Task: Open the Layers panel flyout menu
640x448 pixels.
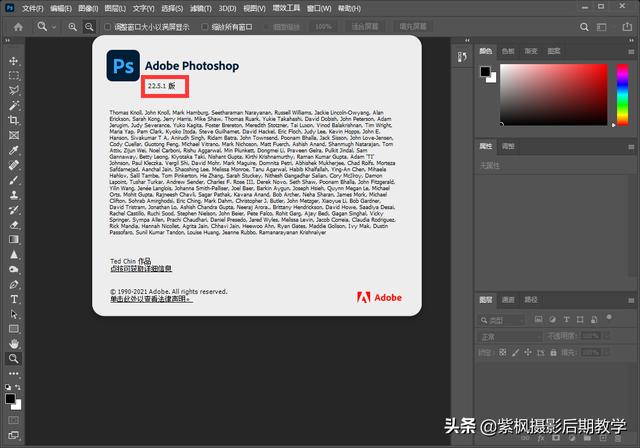Action: 631,300
